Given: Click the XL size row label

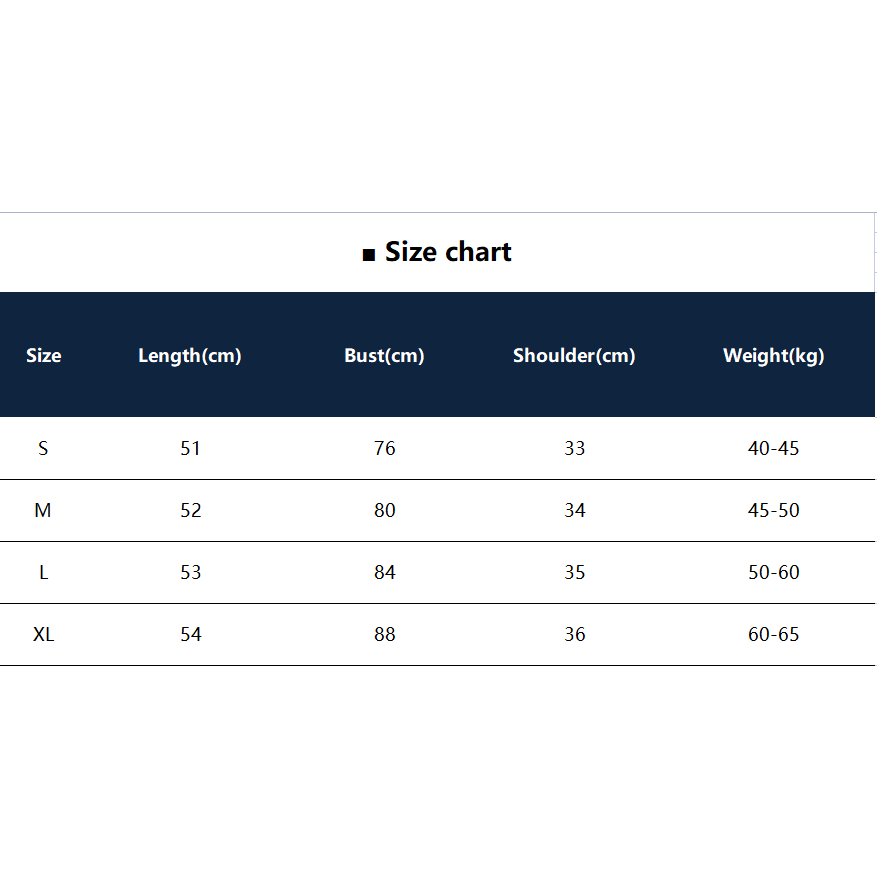Looking at the screenshot, I should coord(44,634).
